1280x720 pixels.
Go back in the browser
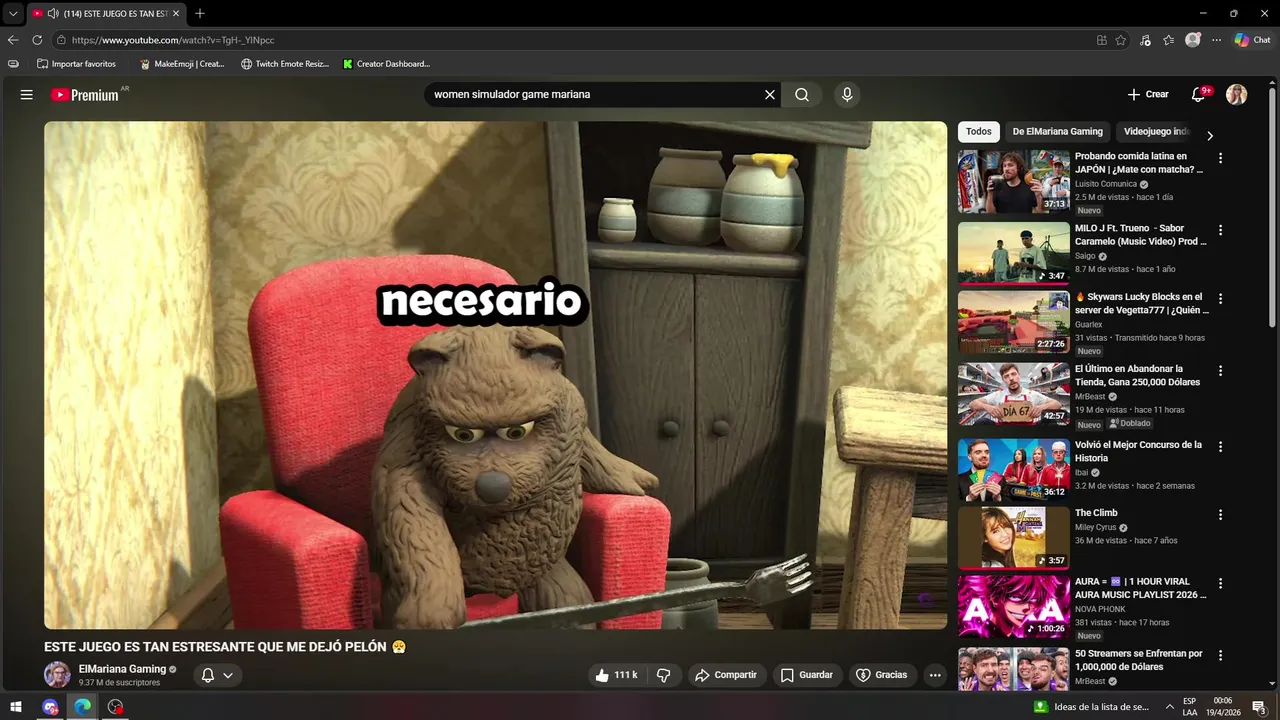13,40
